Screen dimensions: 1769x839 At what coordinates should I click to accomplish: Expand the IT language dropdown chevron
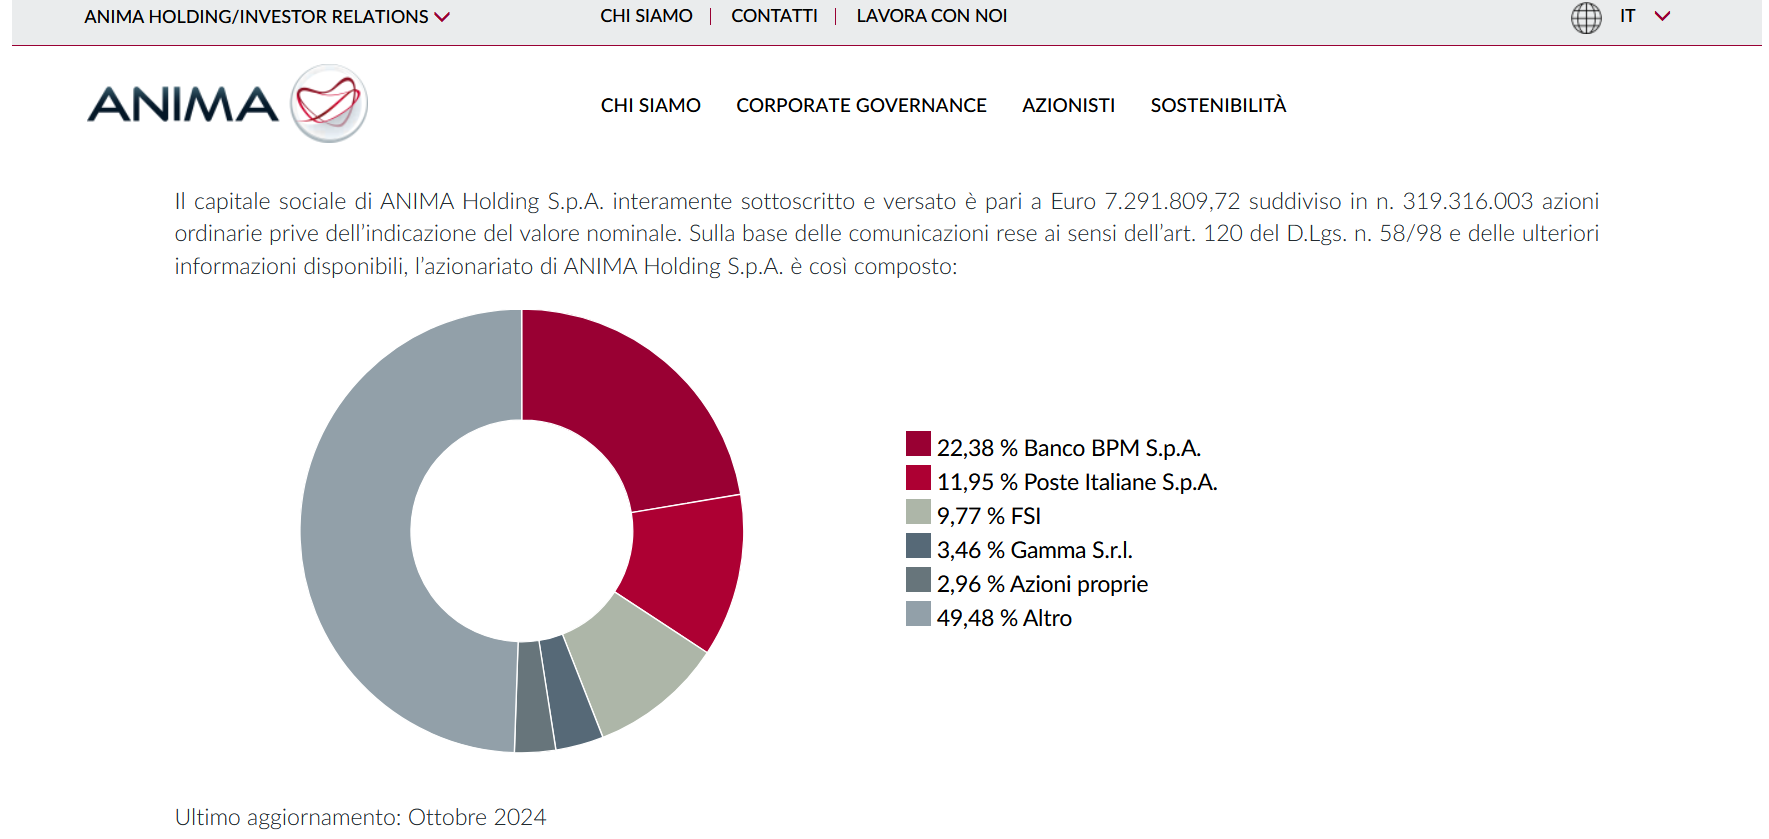coord(1662,16)
